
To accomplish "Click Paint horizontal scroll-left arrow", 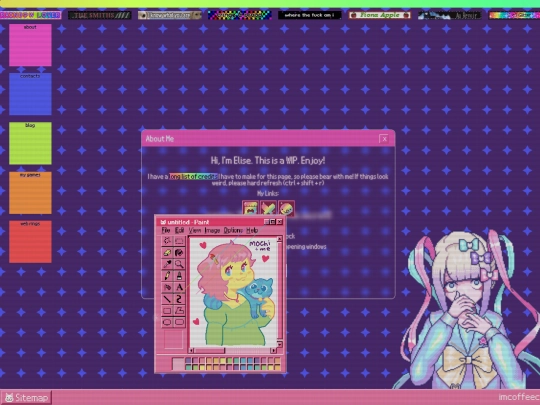I will [192, 351].
